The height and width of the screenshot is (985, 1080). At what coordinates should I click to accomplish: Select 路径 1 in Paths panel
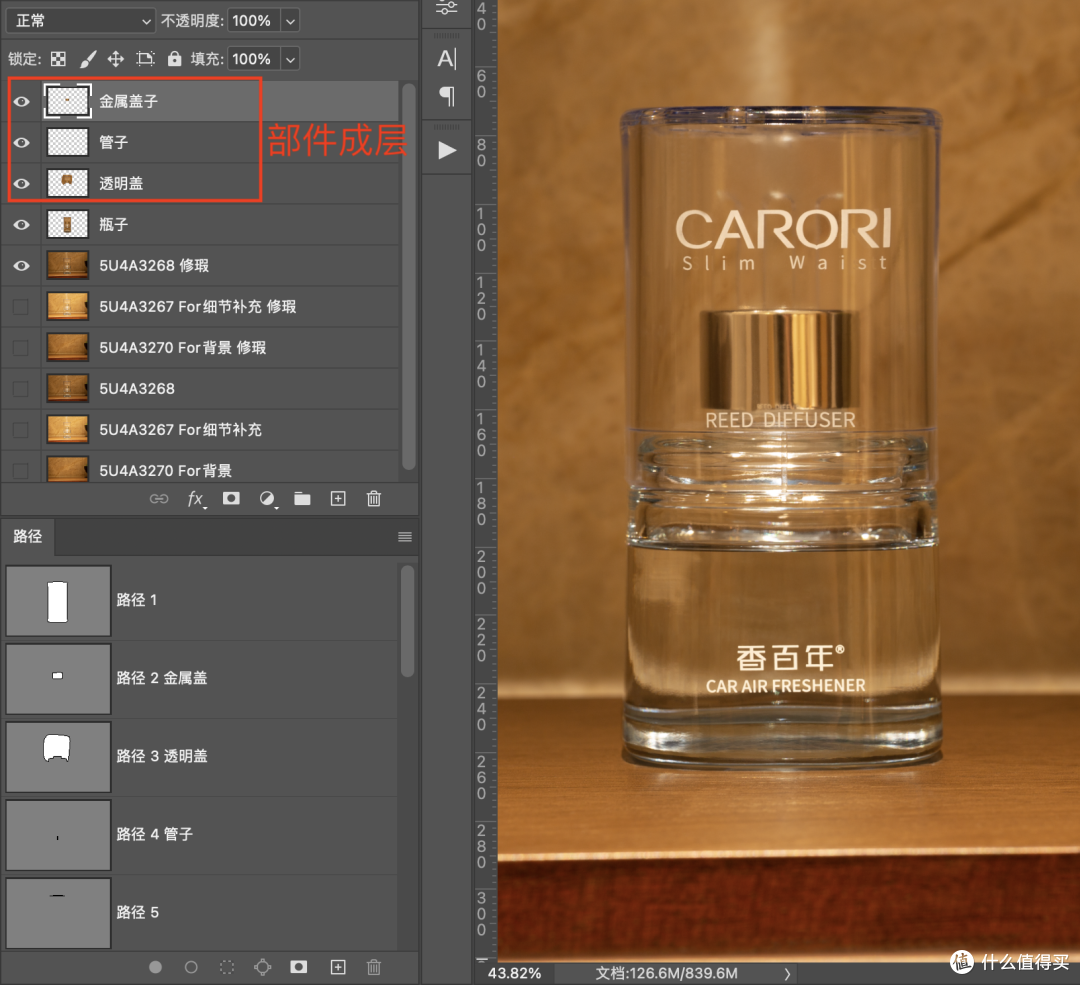point(201,601)
